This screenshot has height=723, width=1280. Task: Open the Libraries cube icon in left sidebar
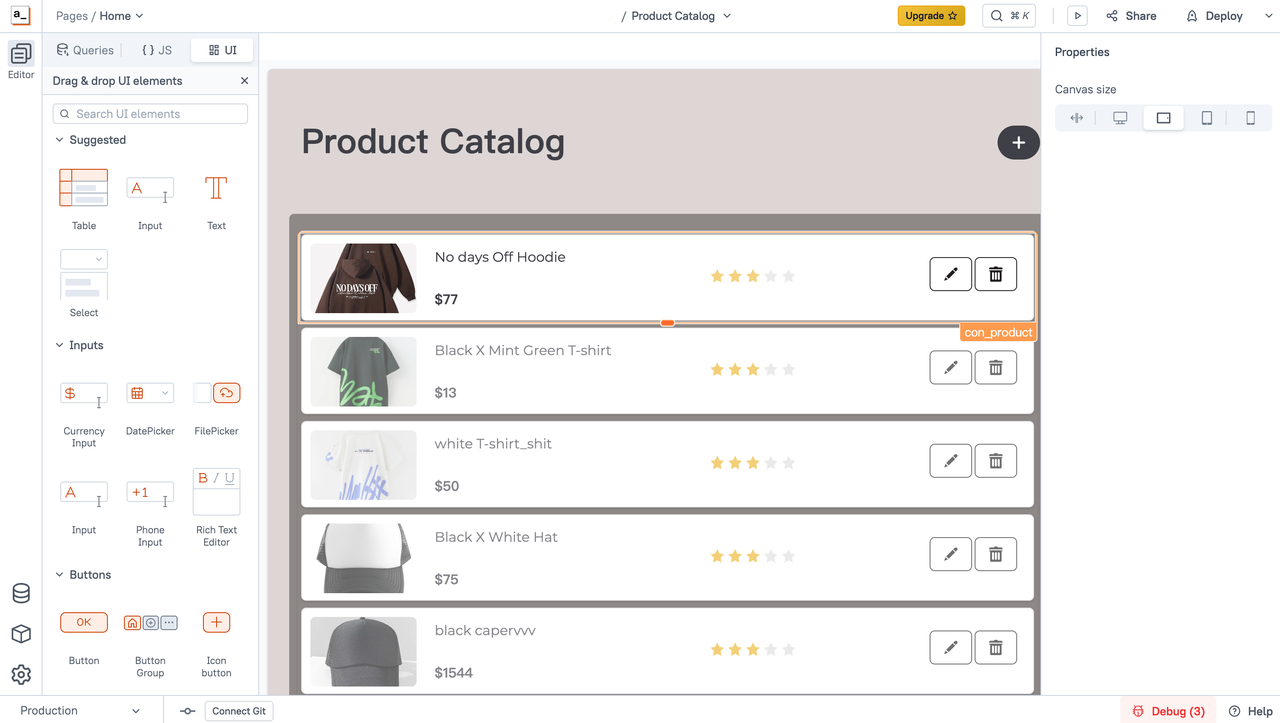(21, 634)
